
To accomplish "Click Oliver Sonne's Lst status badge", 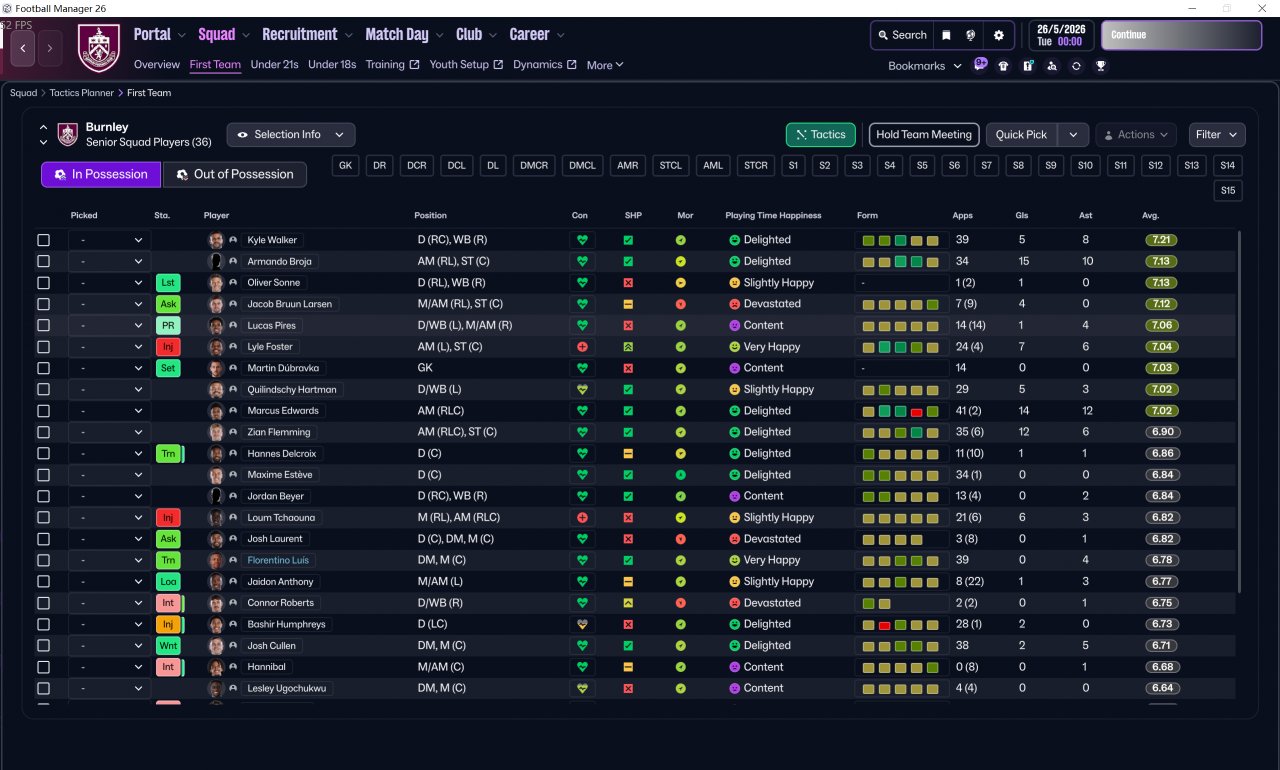I will (x=168, y=283).
